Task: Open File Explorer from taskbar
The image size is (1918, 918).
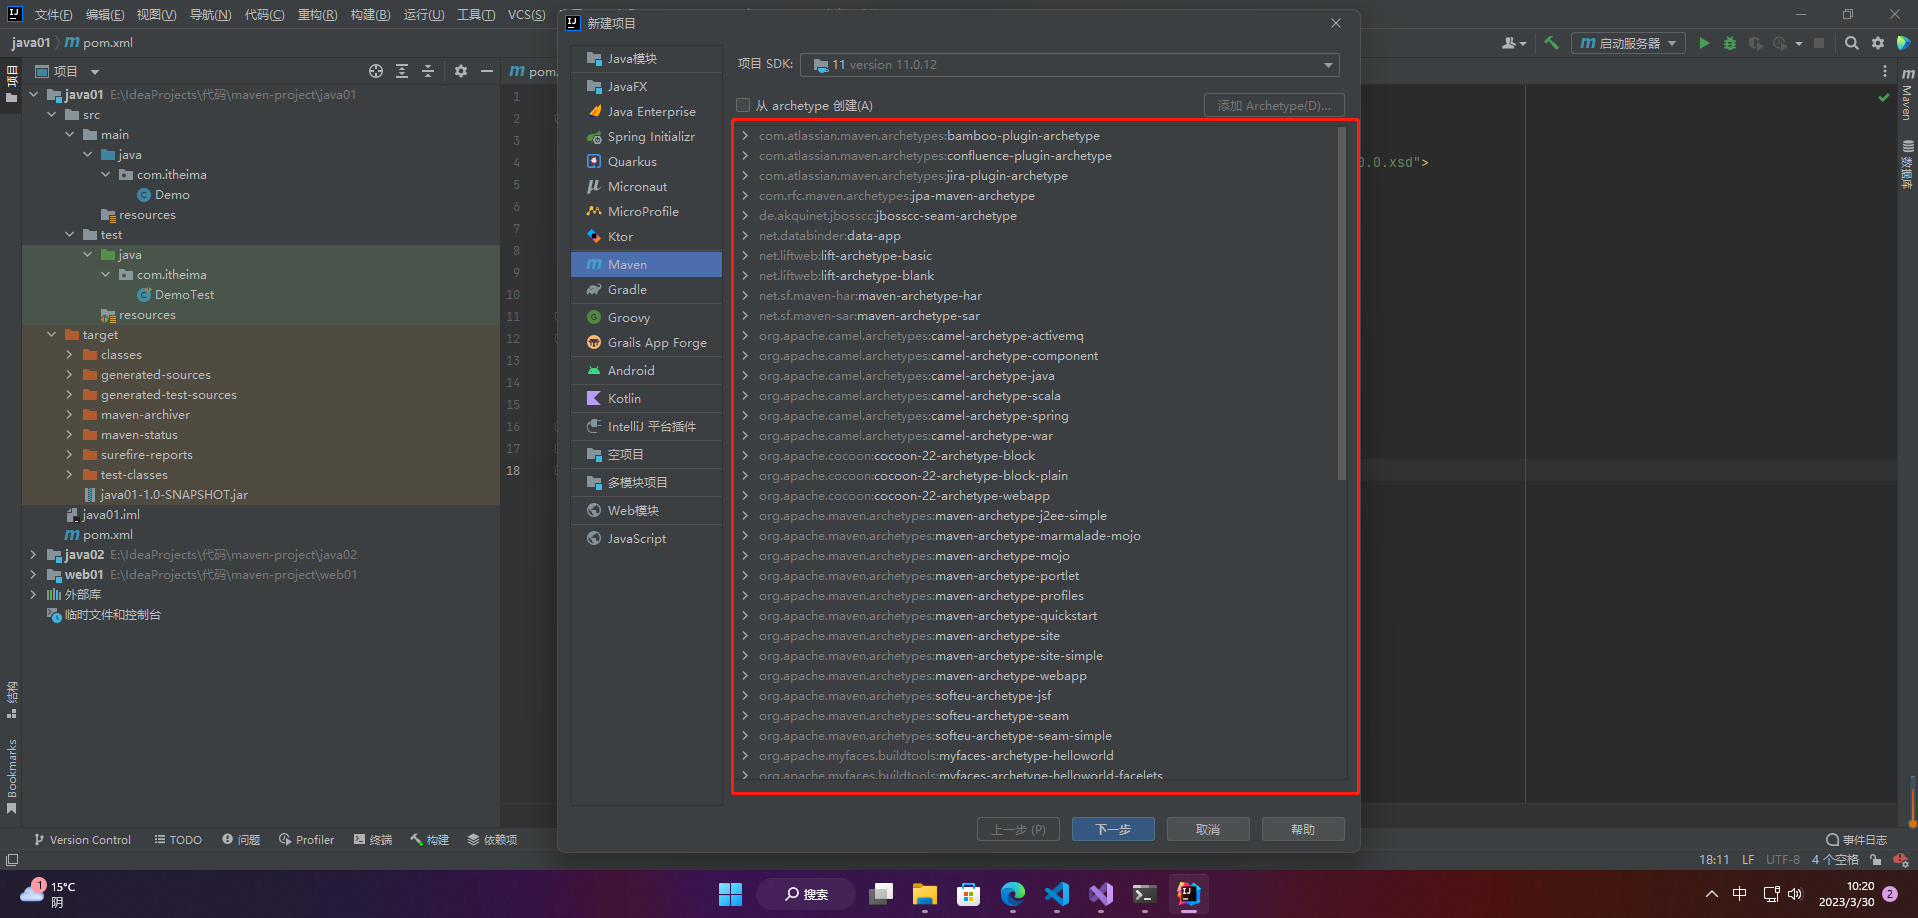Action: coord(924,894)
